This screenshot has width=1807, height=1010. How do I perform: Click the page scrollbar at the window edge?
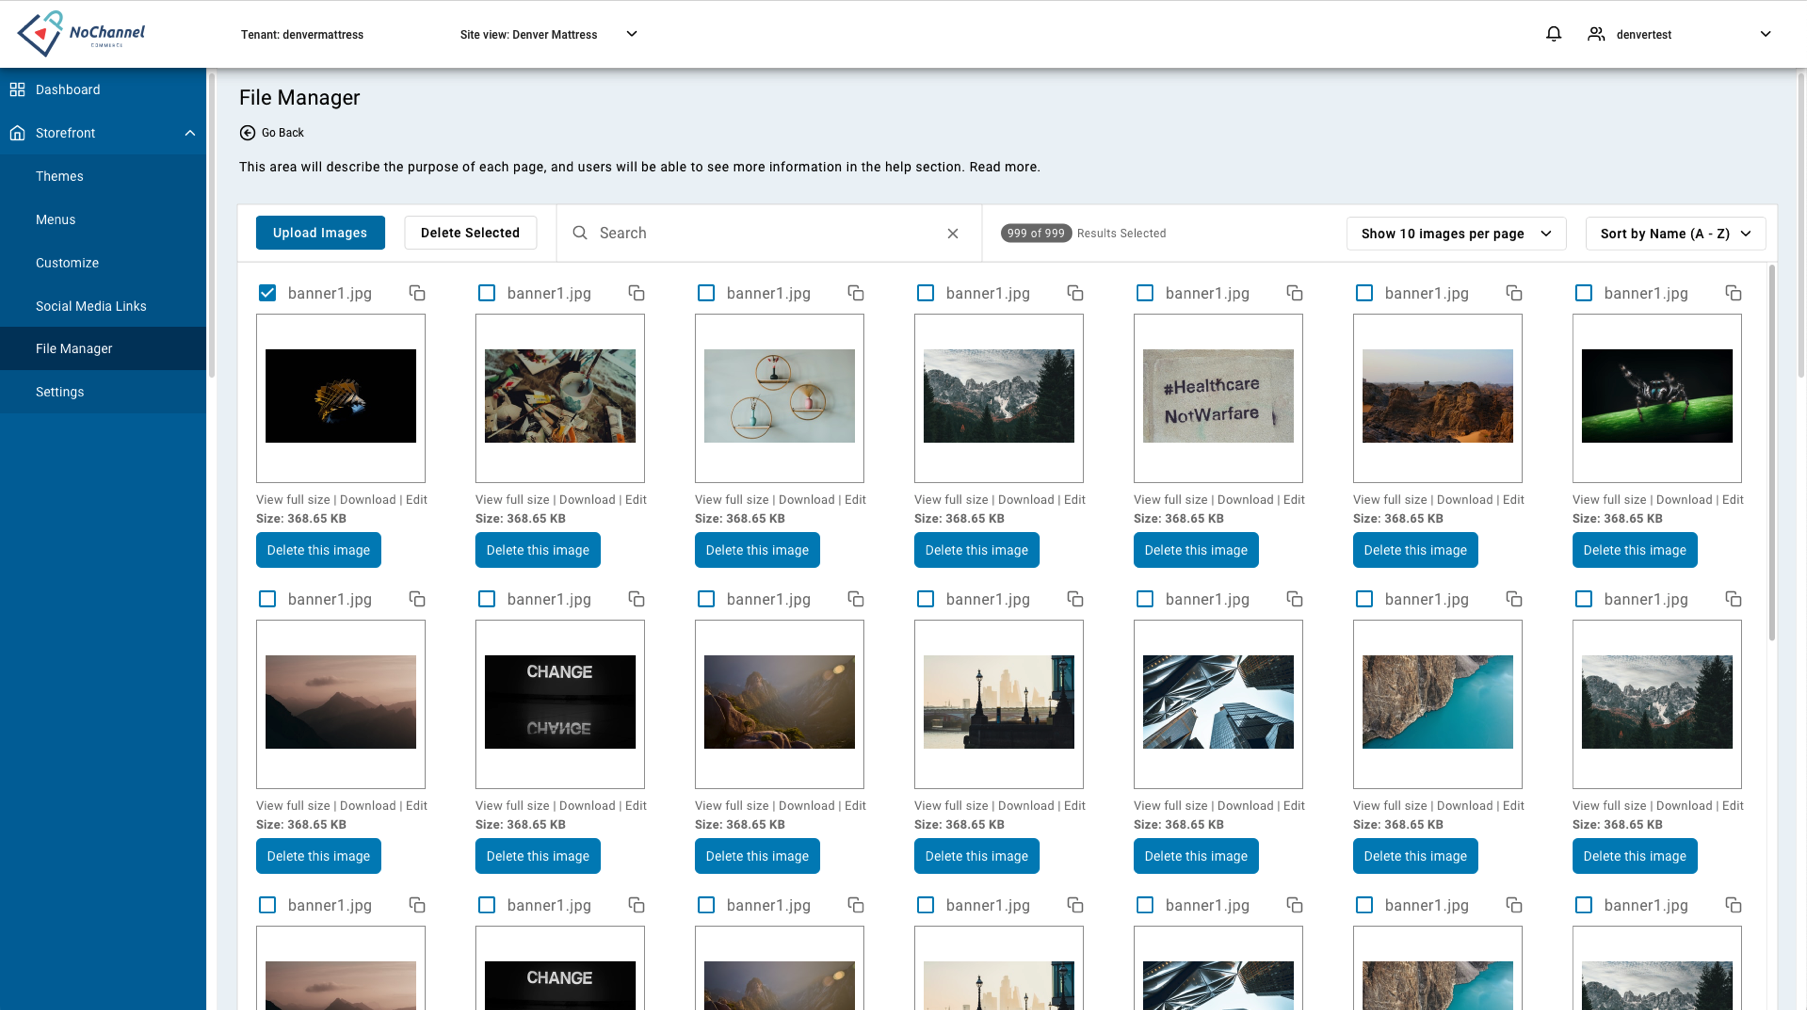pos(1801,226)
